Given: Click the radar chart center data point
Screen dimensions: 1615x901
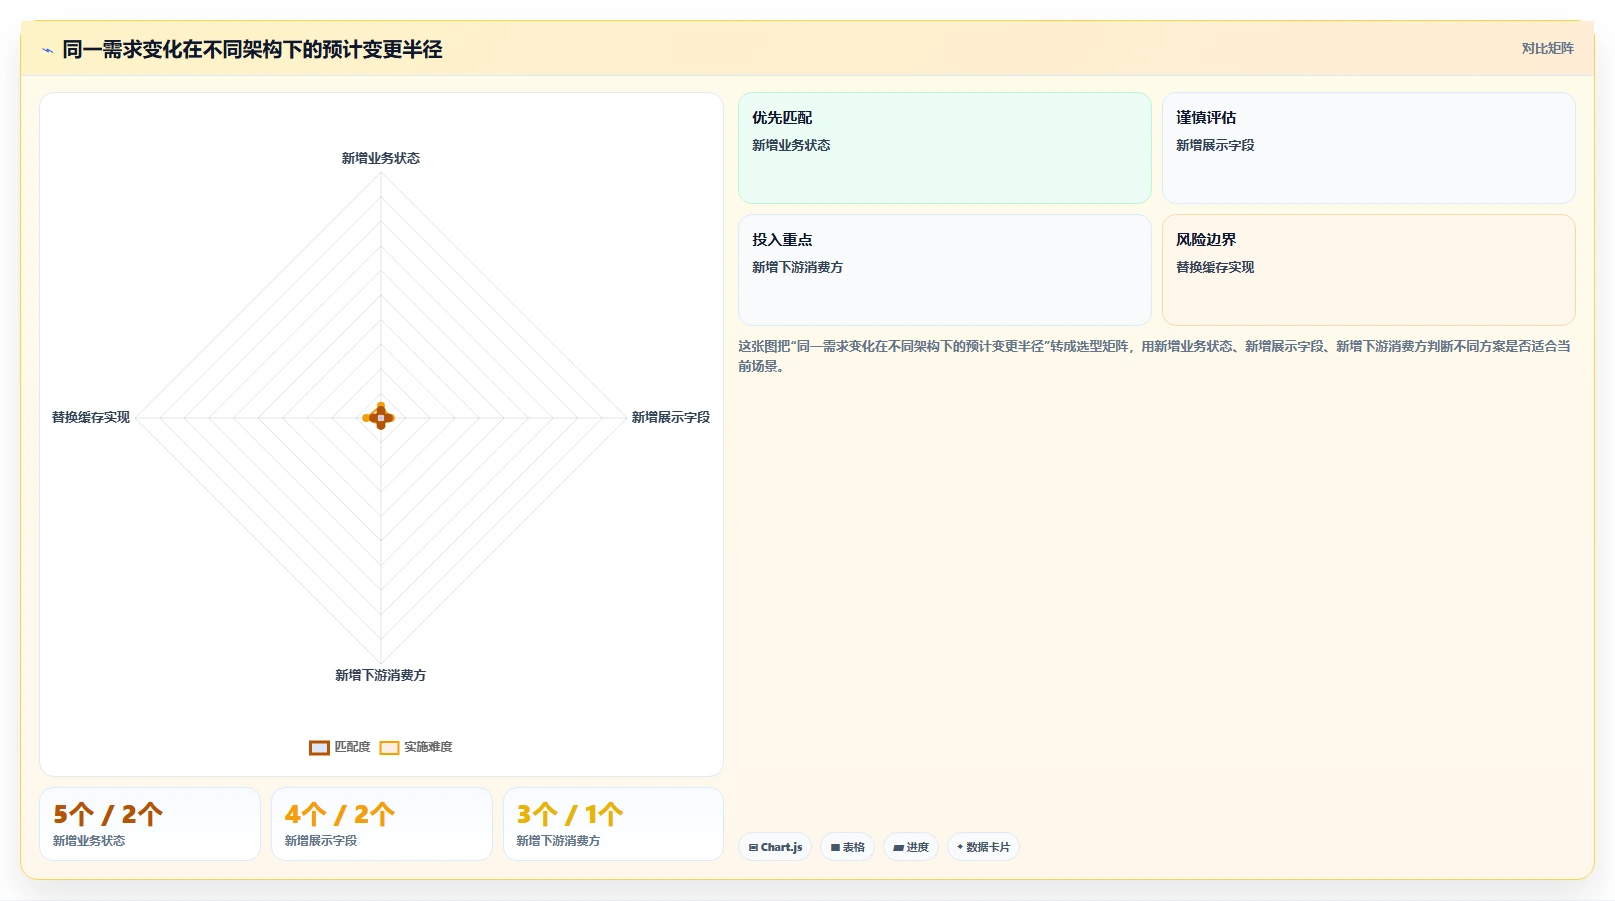Looking at the screenshot, I should tap(381, 417).
